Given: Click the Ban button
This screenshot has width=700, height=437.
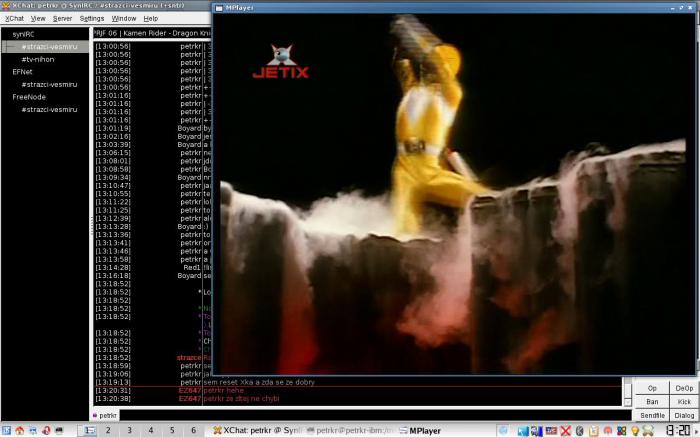Looking at the screenshot, I should (x=652, y=402).
